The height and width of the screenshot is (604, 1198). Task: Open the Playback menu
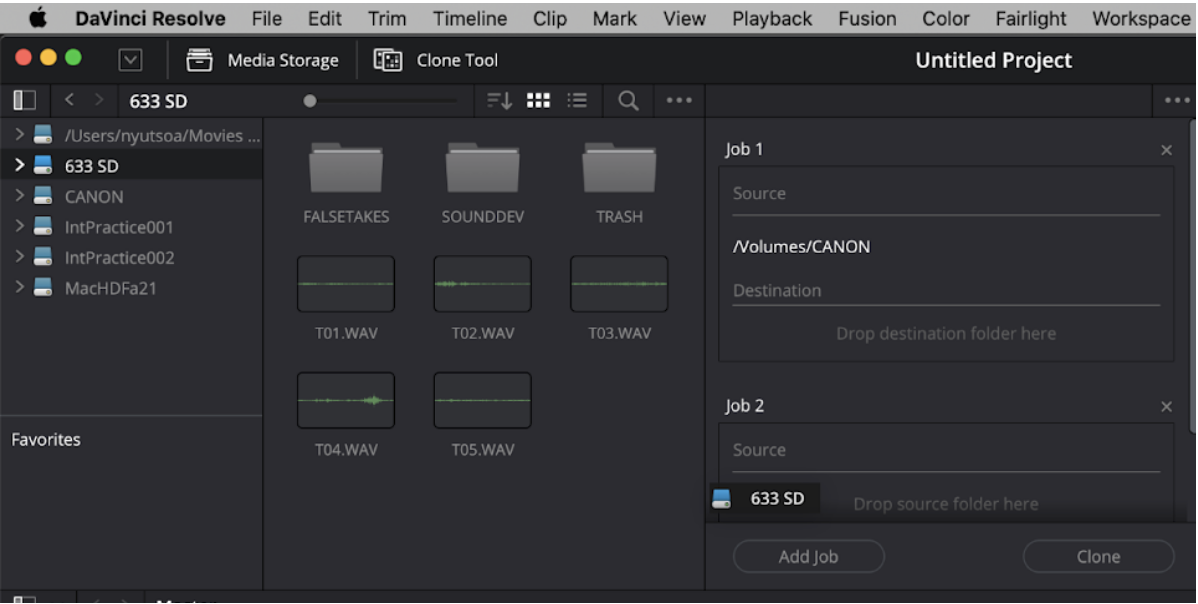771,17
